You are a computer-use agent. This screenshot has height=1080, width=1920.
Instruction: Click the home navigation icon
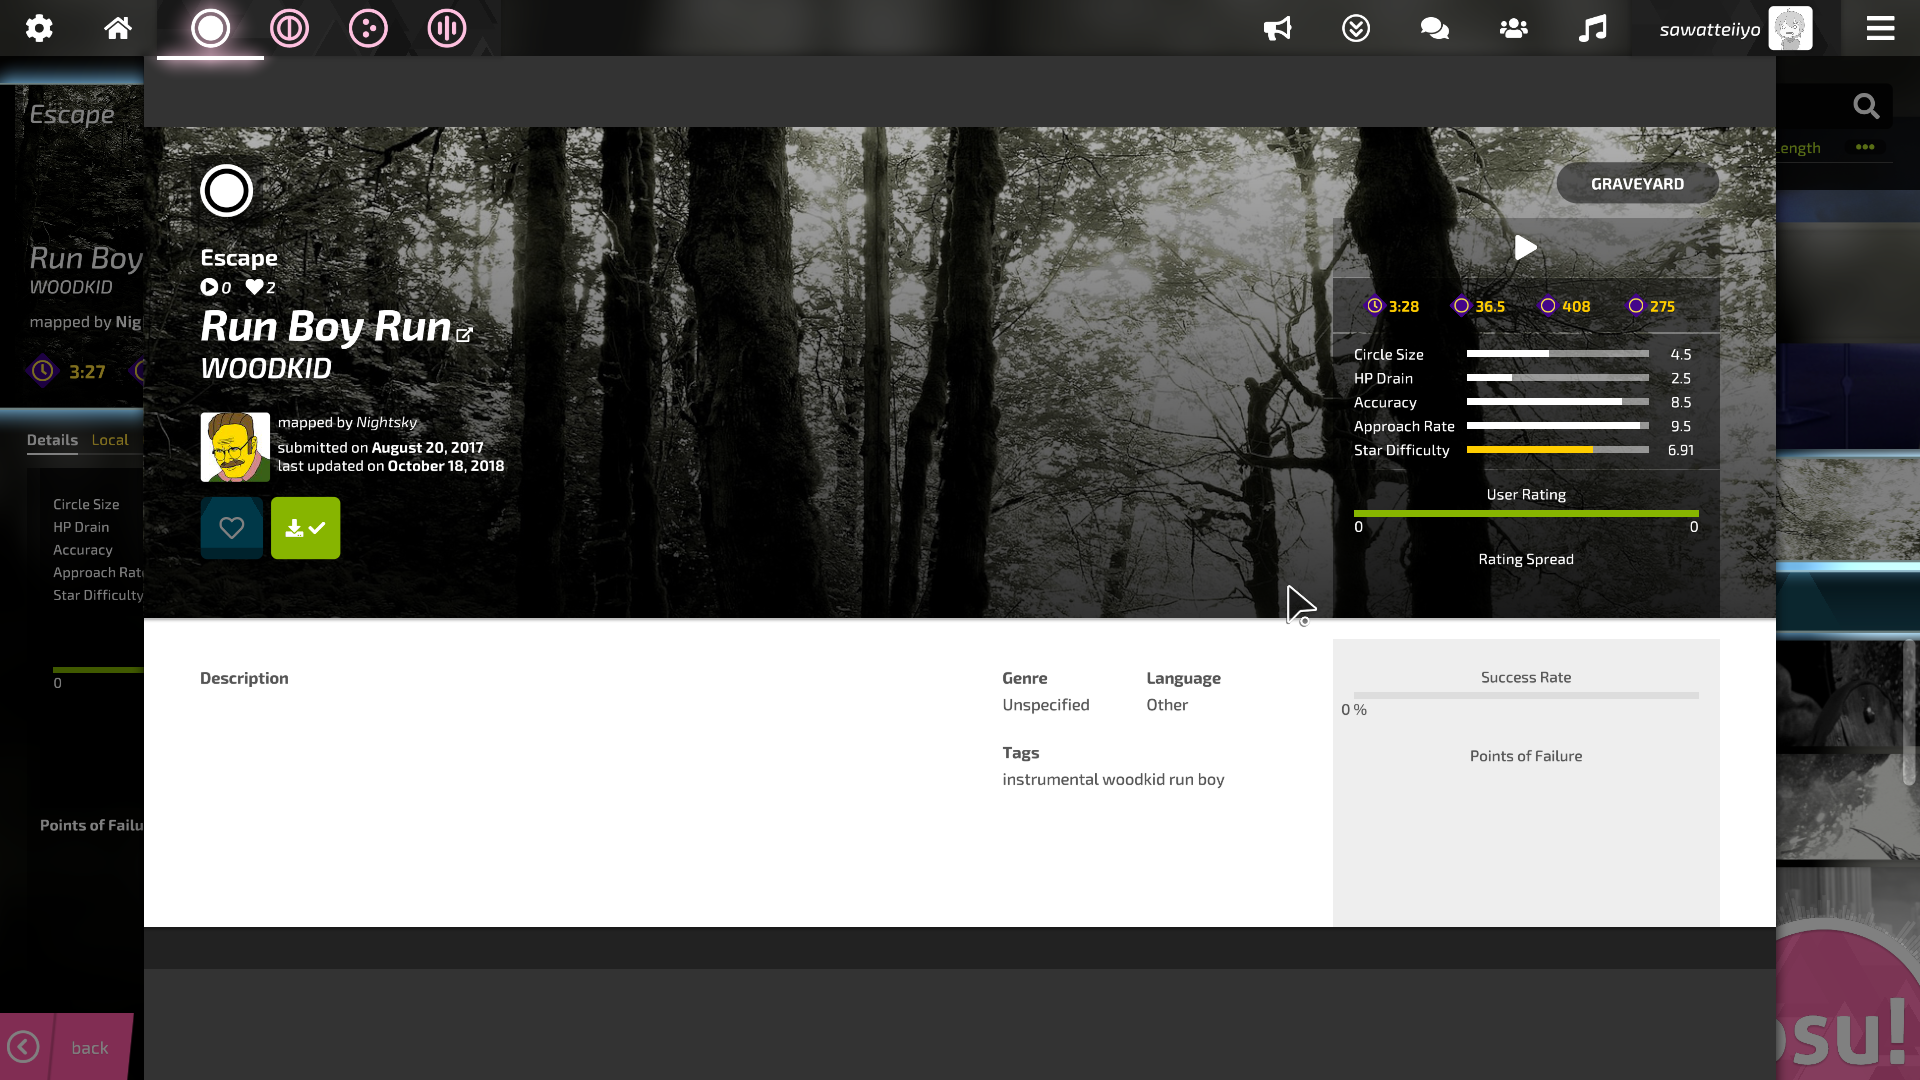coord(117,28)
